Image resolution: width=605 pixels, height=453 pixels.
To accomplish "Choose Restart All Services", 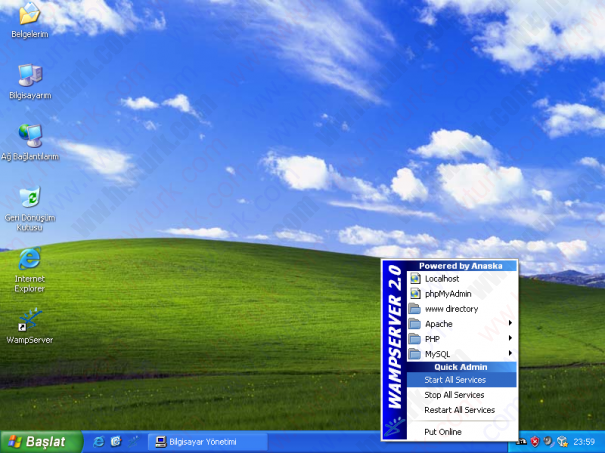I will pyautogui.click(x=462, y=410).
